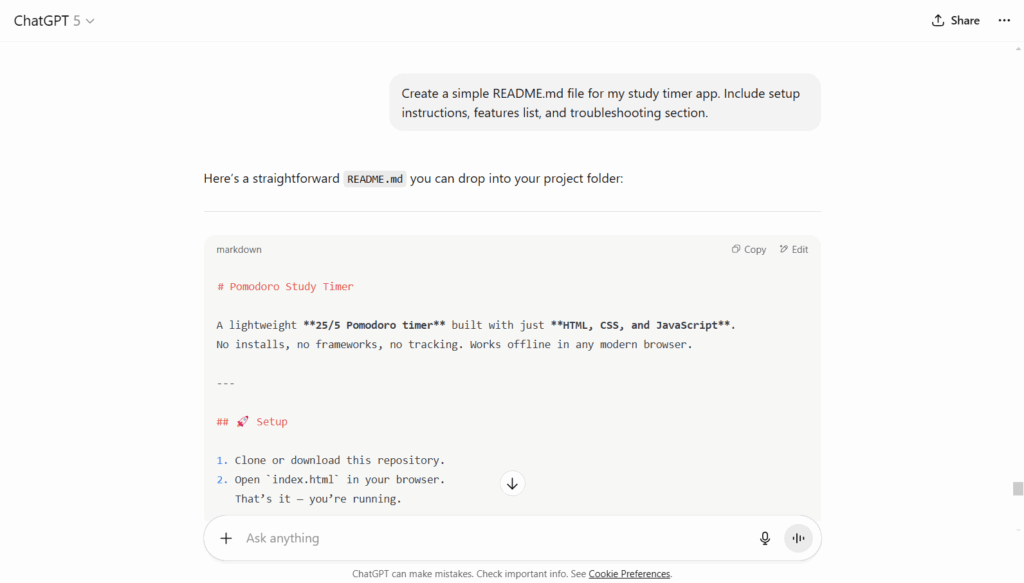The height and width of the screenshot is (583, 1024).
Task: Open the Cookie Preferences link
Action: tap(629, 574)
